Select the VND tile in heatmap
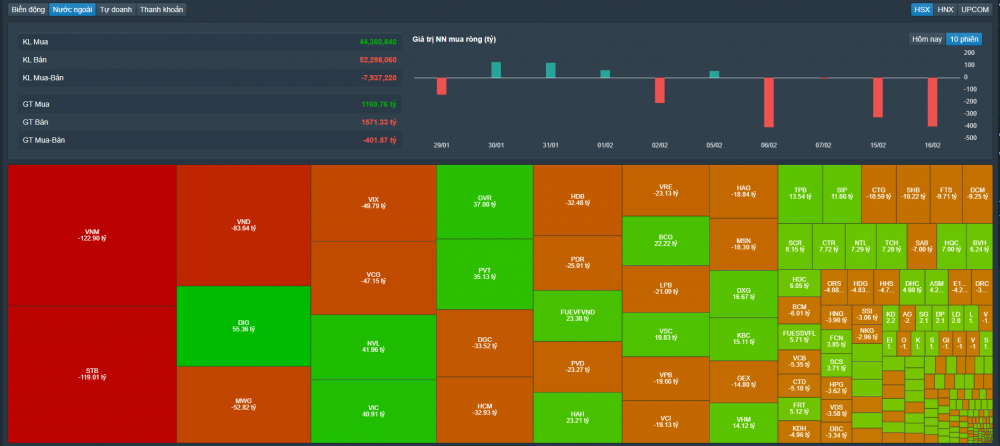Image resolution: width=1000 pixels, height=446 pixels. (243, 225)
